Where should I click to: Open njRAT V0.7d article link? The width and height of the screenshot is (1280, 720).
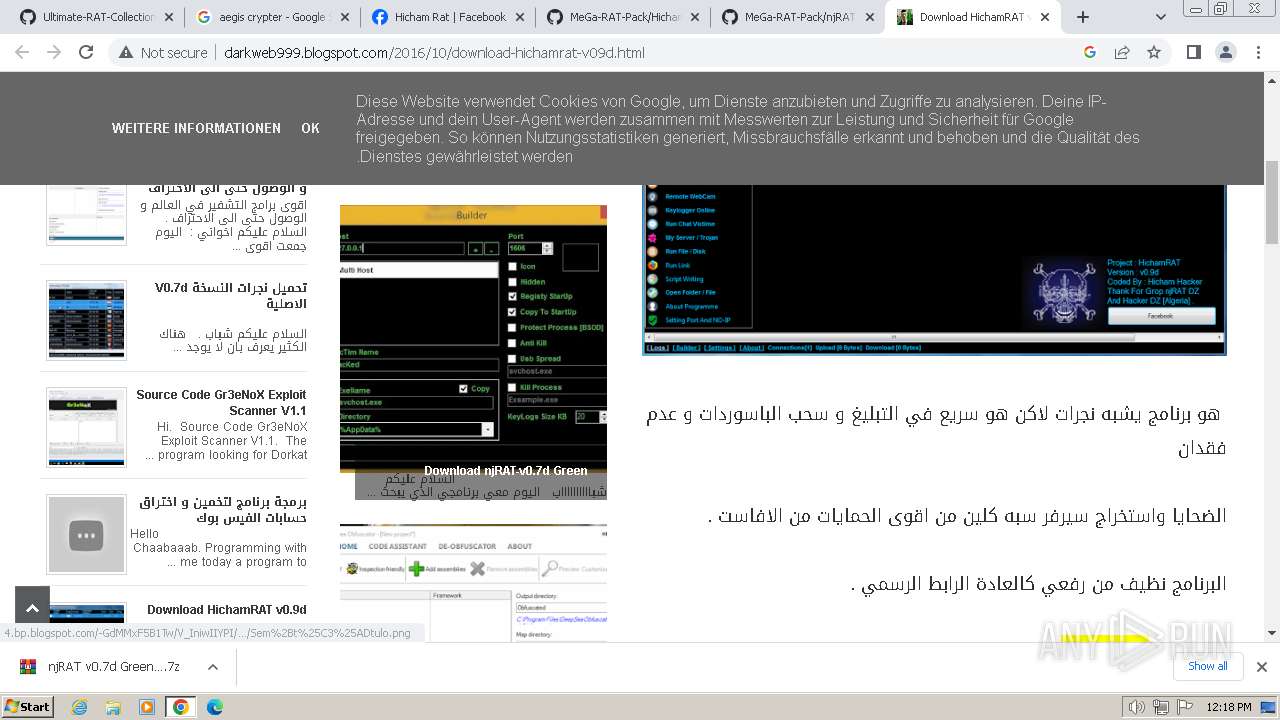tap(231, 296)
